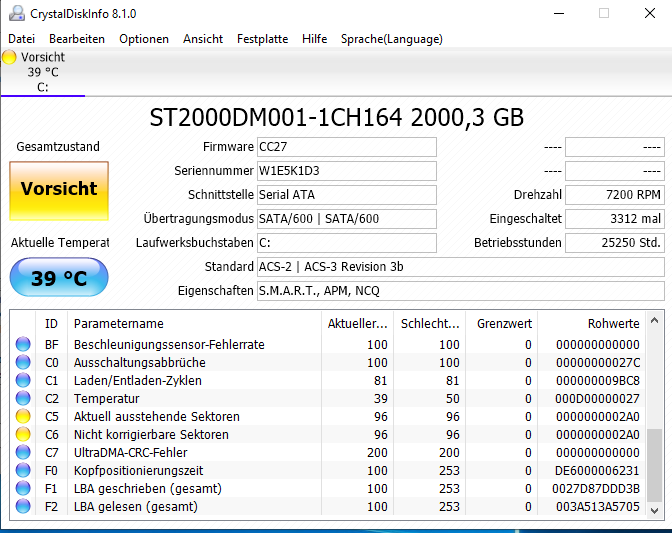Click the Seriennummer field W1E5K1D3
Screen dimensions: 672x533
(347, 171)
